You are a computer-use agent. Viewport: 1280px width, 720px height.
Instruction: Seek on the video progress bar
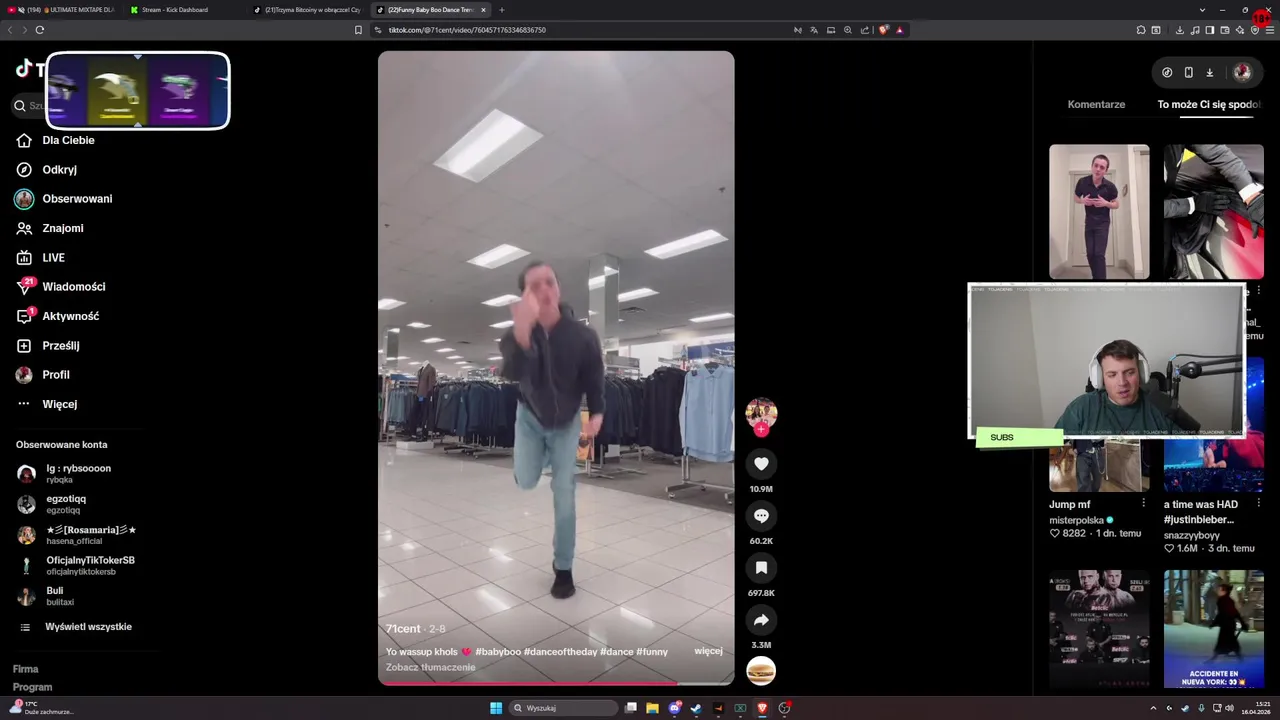pyautogui.click(x=556, y=684)
